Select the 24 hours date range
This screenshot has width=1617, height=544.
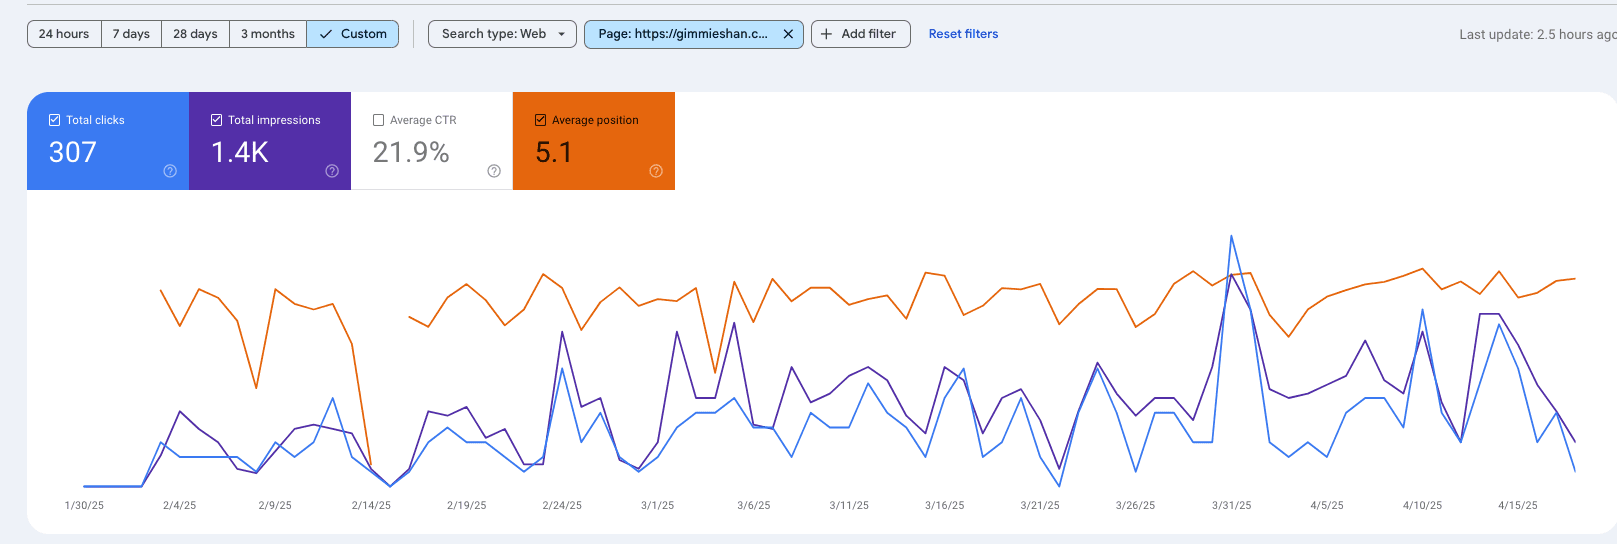click(64, 34)
